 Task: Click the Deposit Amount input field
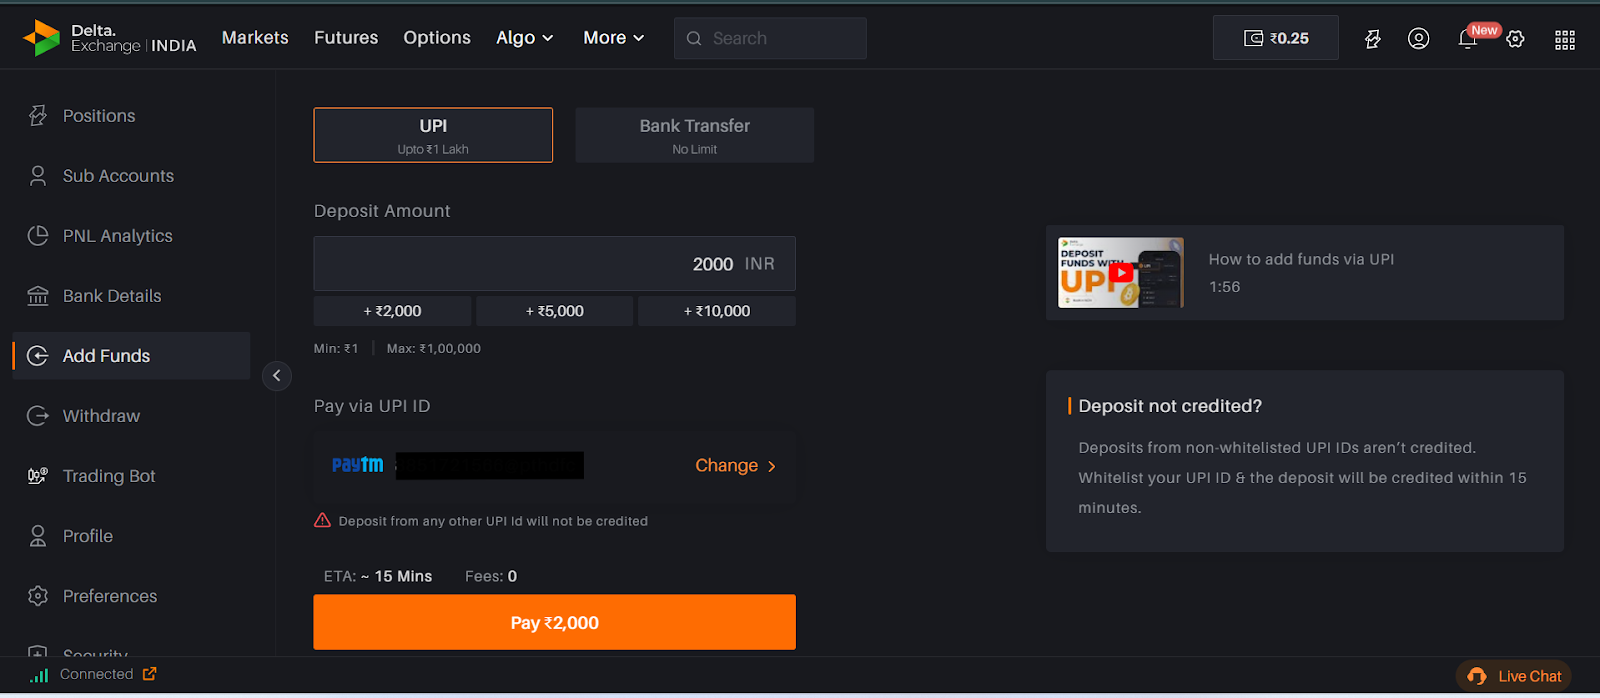555,264
